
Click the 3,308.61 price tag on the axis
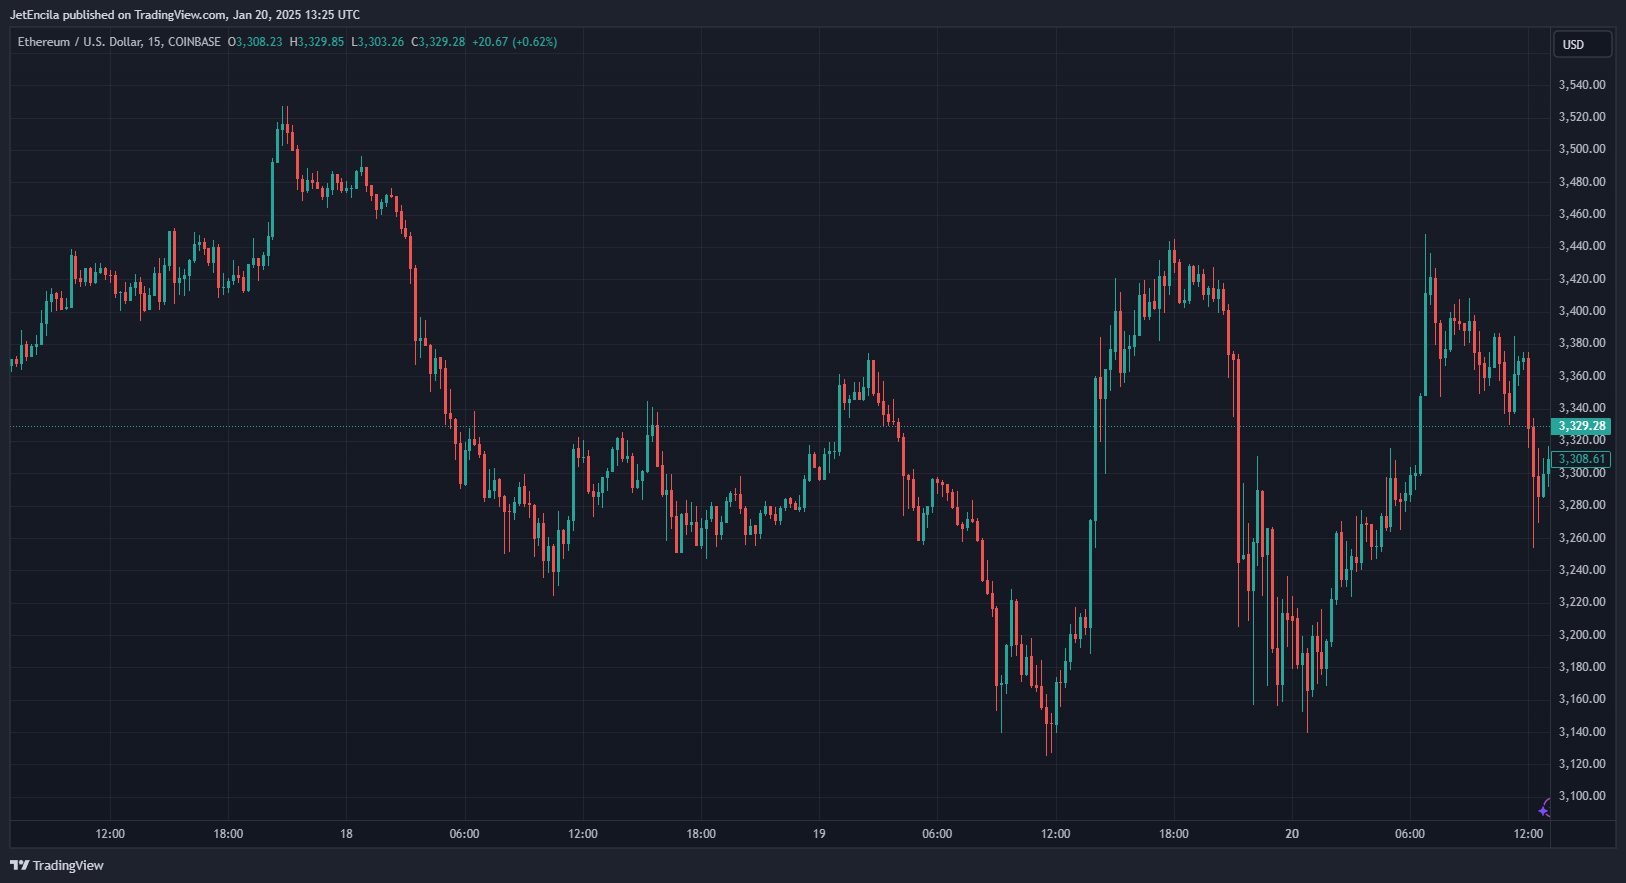1581,459
